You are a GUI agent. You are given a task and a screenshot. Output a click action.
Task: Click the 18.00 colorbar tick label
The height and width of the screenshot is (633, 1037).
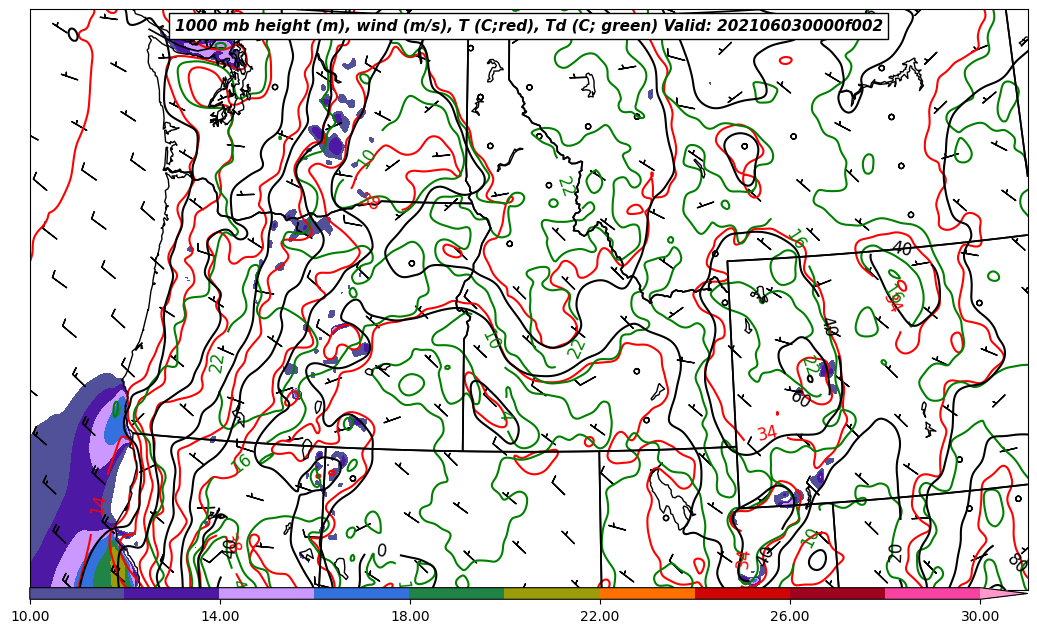click(410, 617)
